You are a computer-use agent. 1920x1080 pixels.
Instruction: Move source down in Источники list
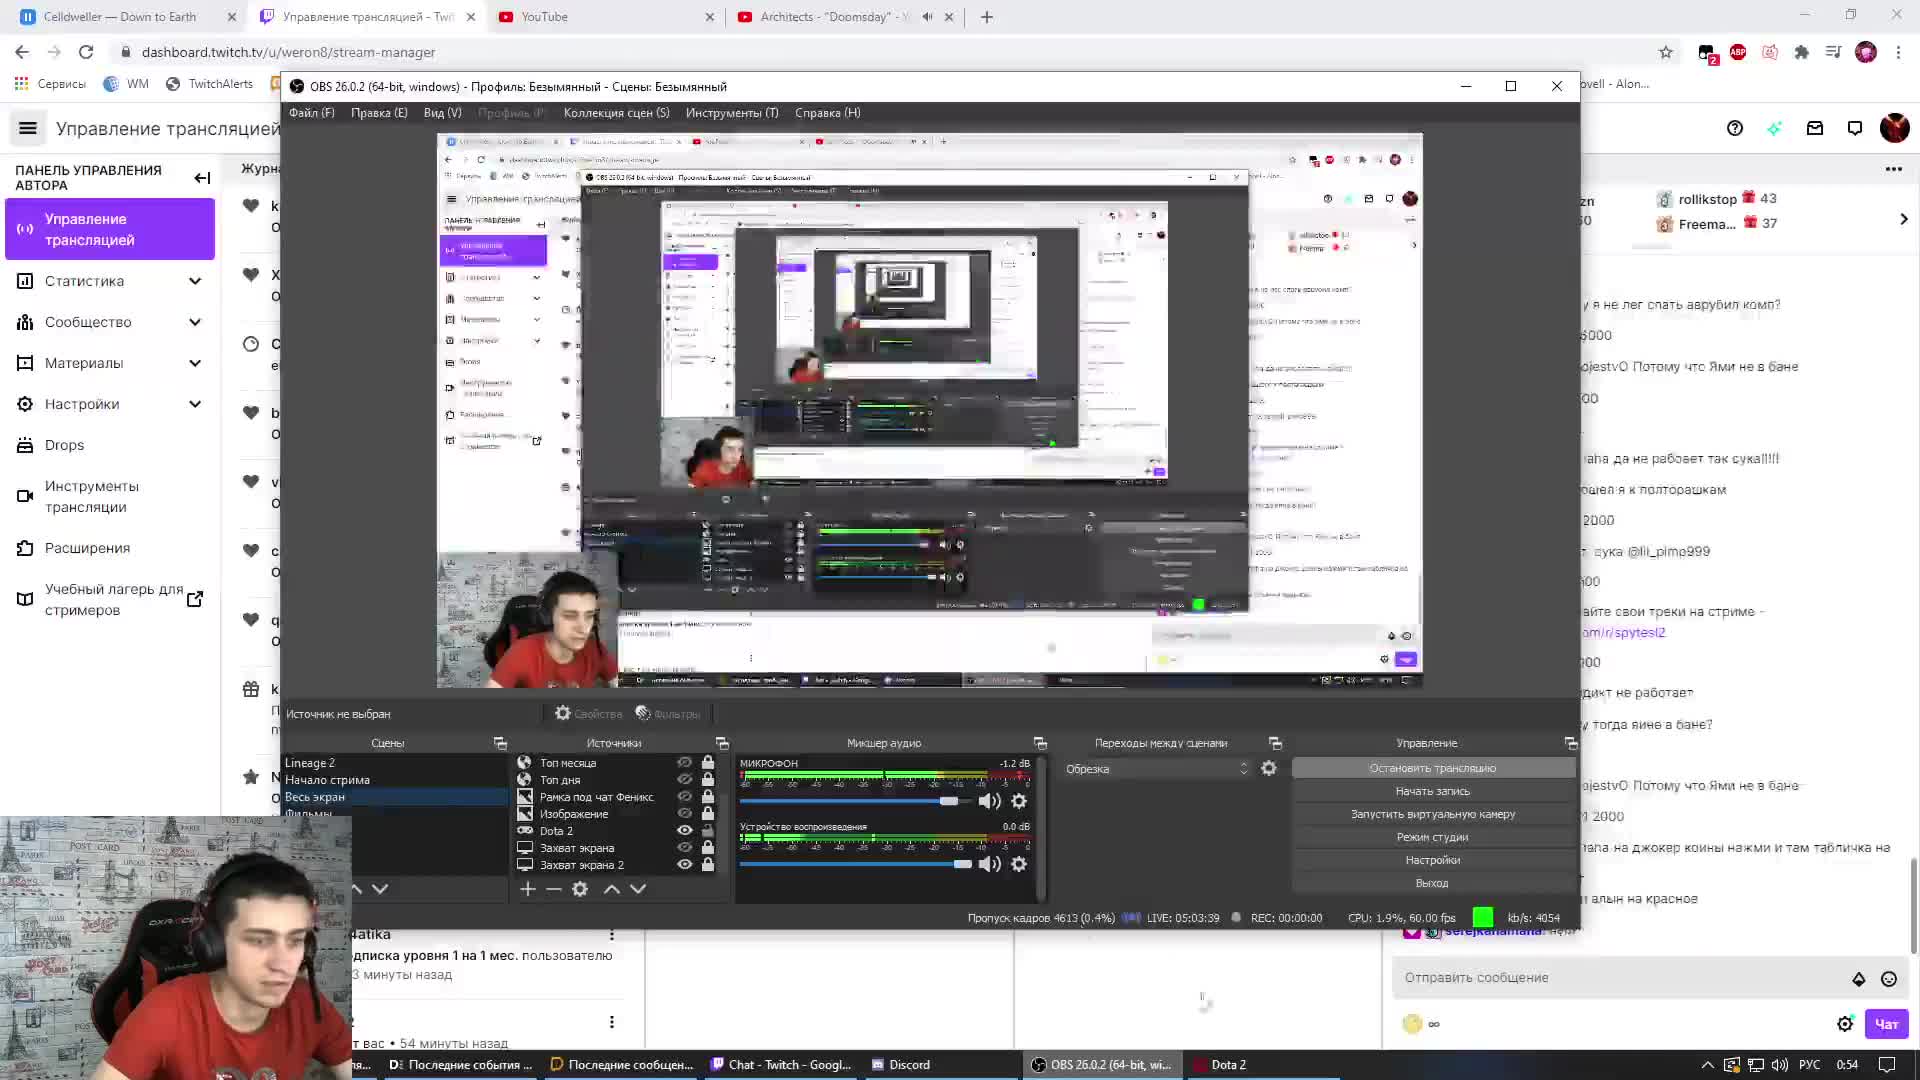[638, 889]
